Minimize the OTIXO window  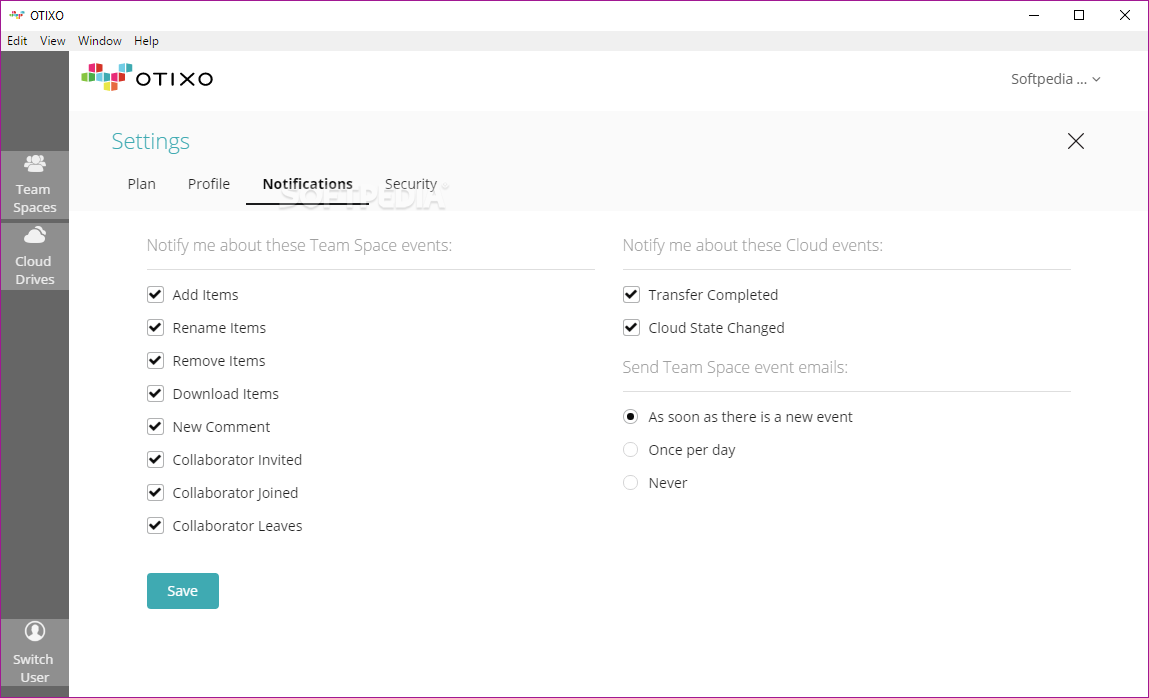pyautogui.click(x=1034, y=15)
